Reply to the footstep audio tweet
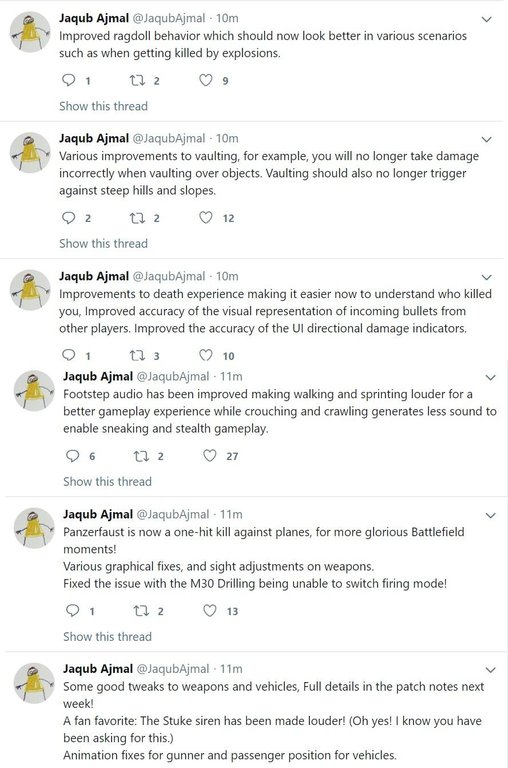 click(x=73, y=456)
